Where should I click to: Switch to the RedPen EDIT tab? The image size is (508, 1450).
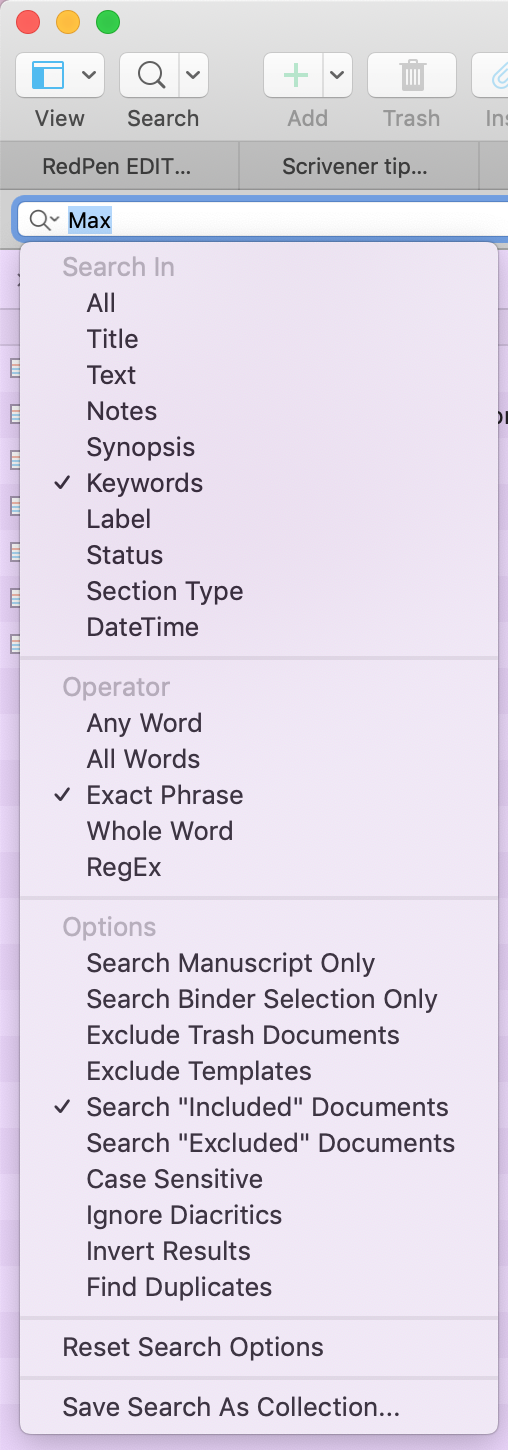(119, 166)
